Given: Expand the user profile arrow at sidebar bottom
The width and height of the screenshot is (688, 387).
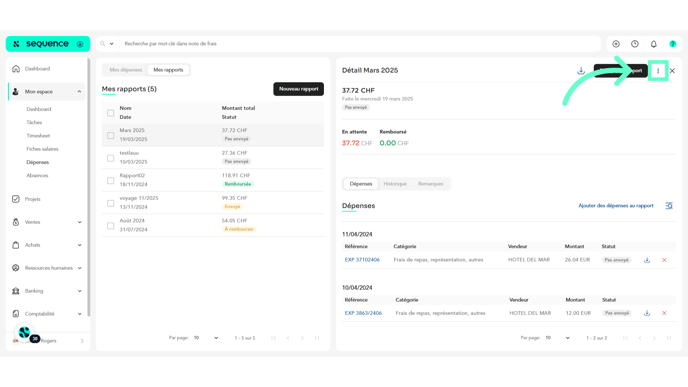Looking at the screenshot, I should pyautogui.click(x=82, y=341).
